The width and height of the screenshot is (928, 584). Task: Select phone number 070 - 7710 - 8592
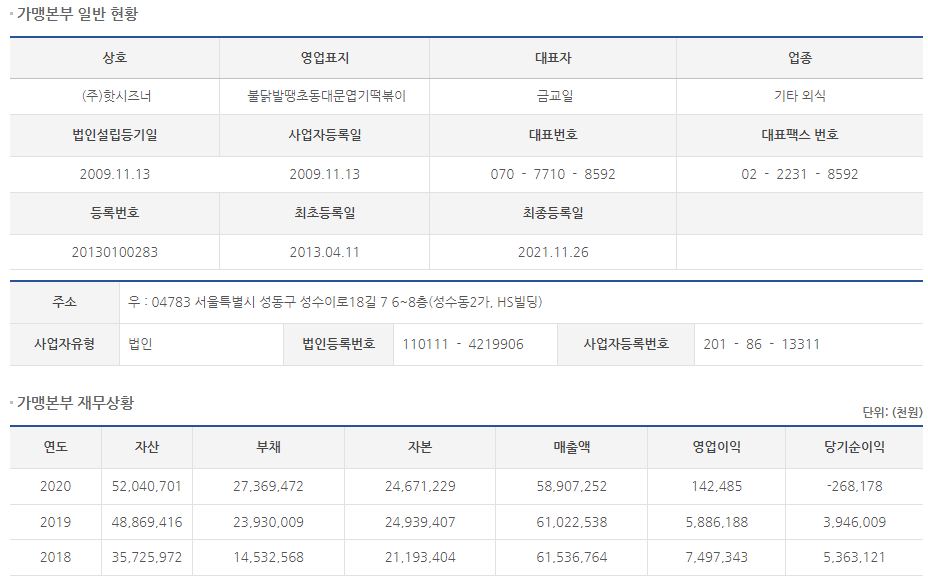553,174
